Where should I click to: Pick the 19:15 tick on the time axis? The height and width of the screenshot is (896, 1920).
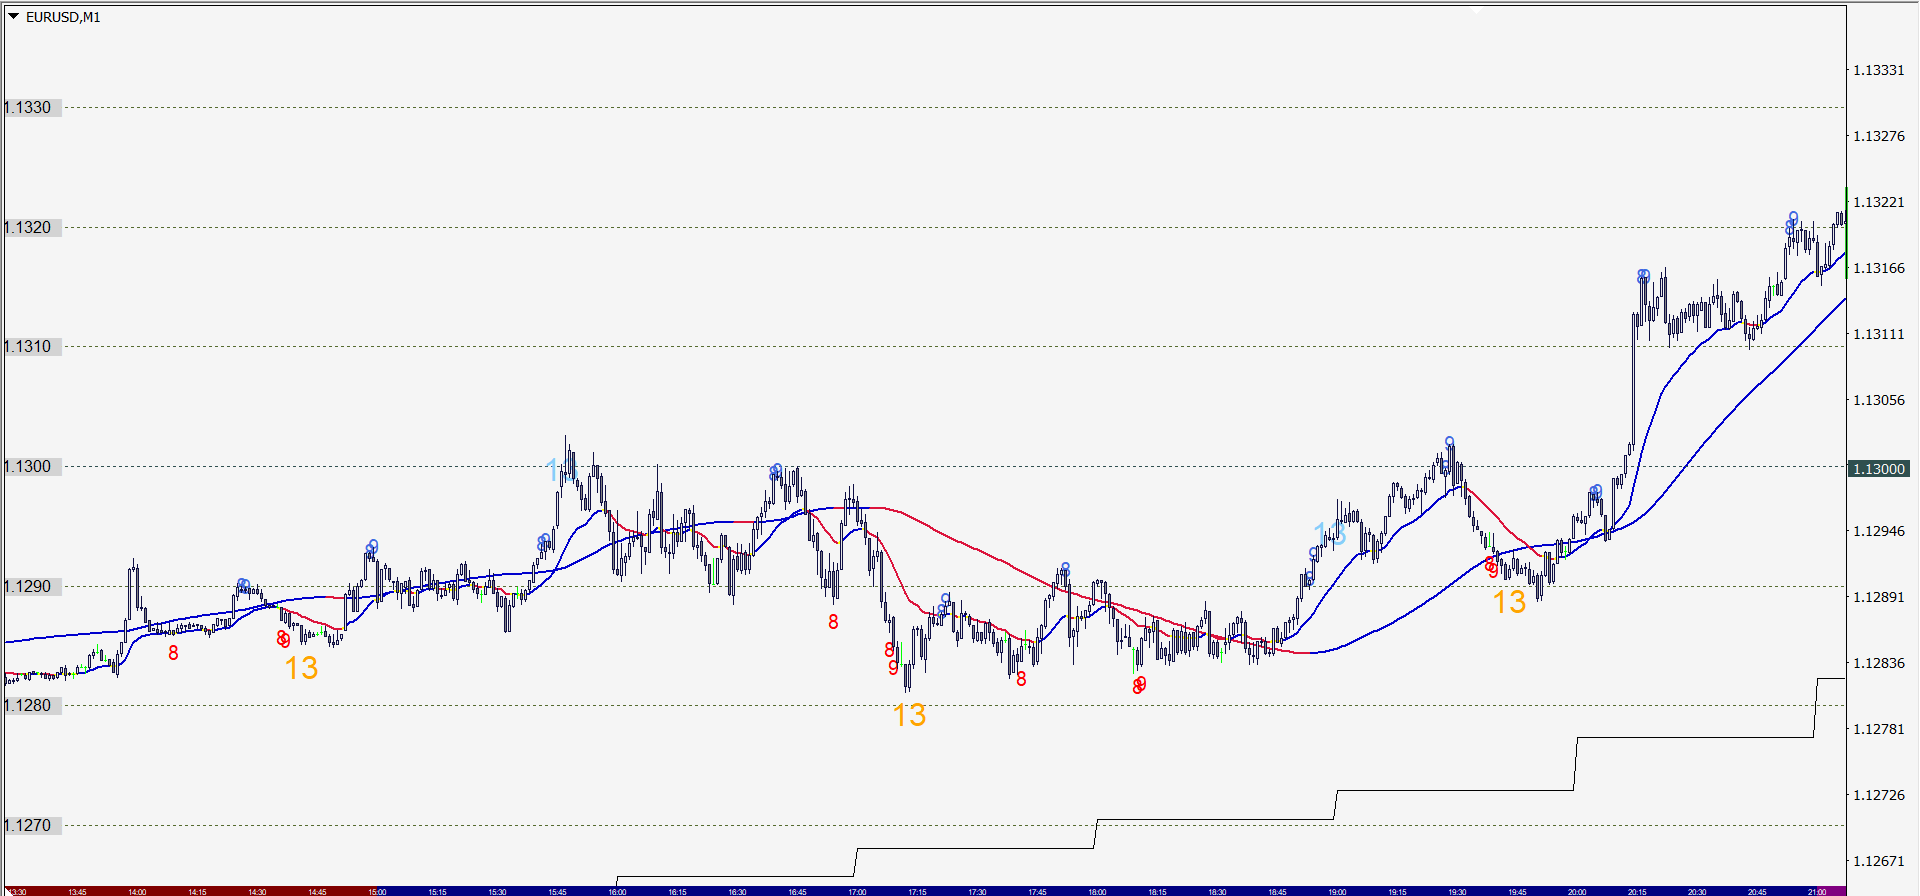point(1397,891)
